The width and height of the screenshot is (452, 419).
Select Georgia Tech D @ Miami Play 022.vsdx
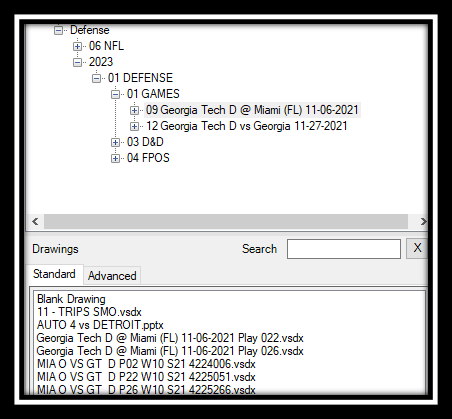170,338
